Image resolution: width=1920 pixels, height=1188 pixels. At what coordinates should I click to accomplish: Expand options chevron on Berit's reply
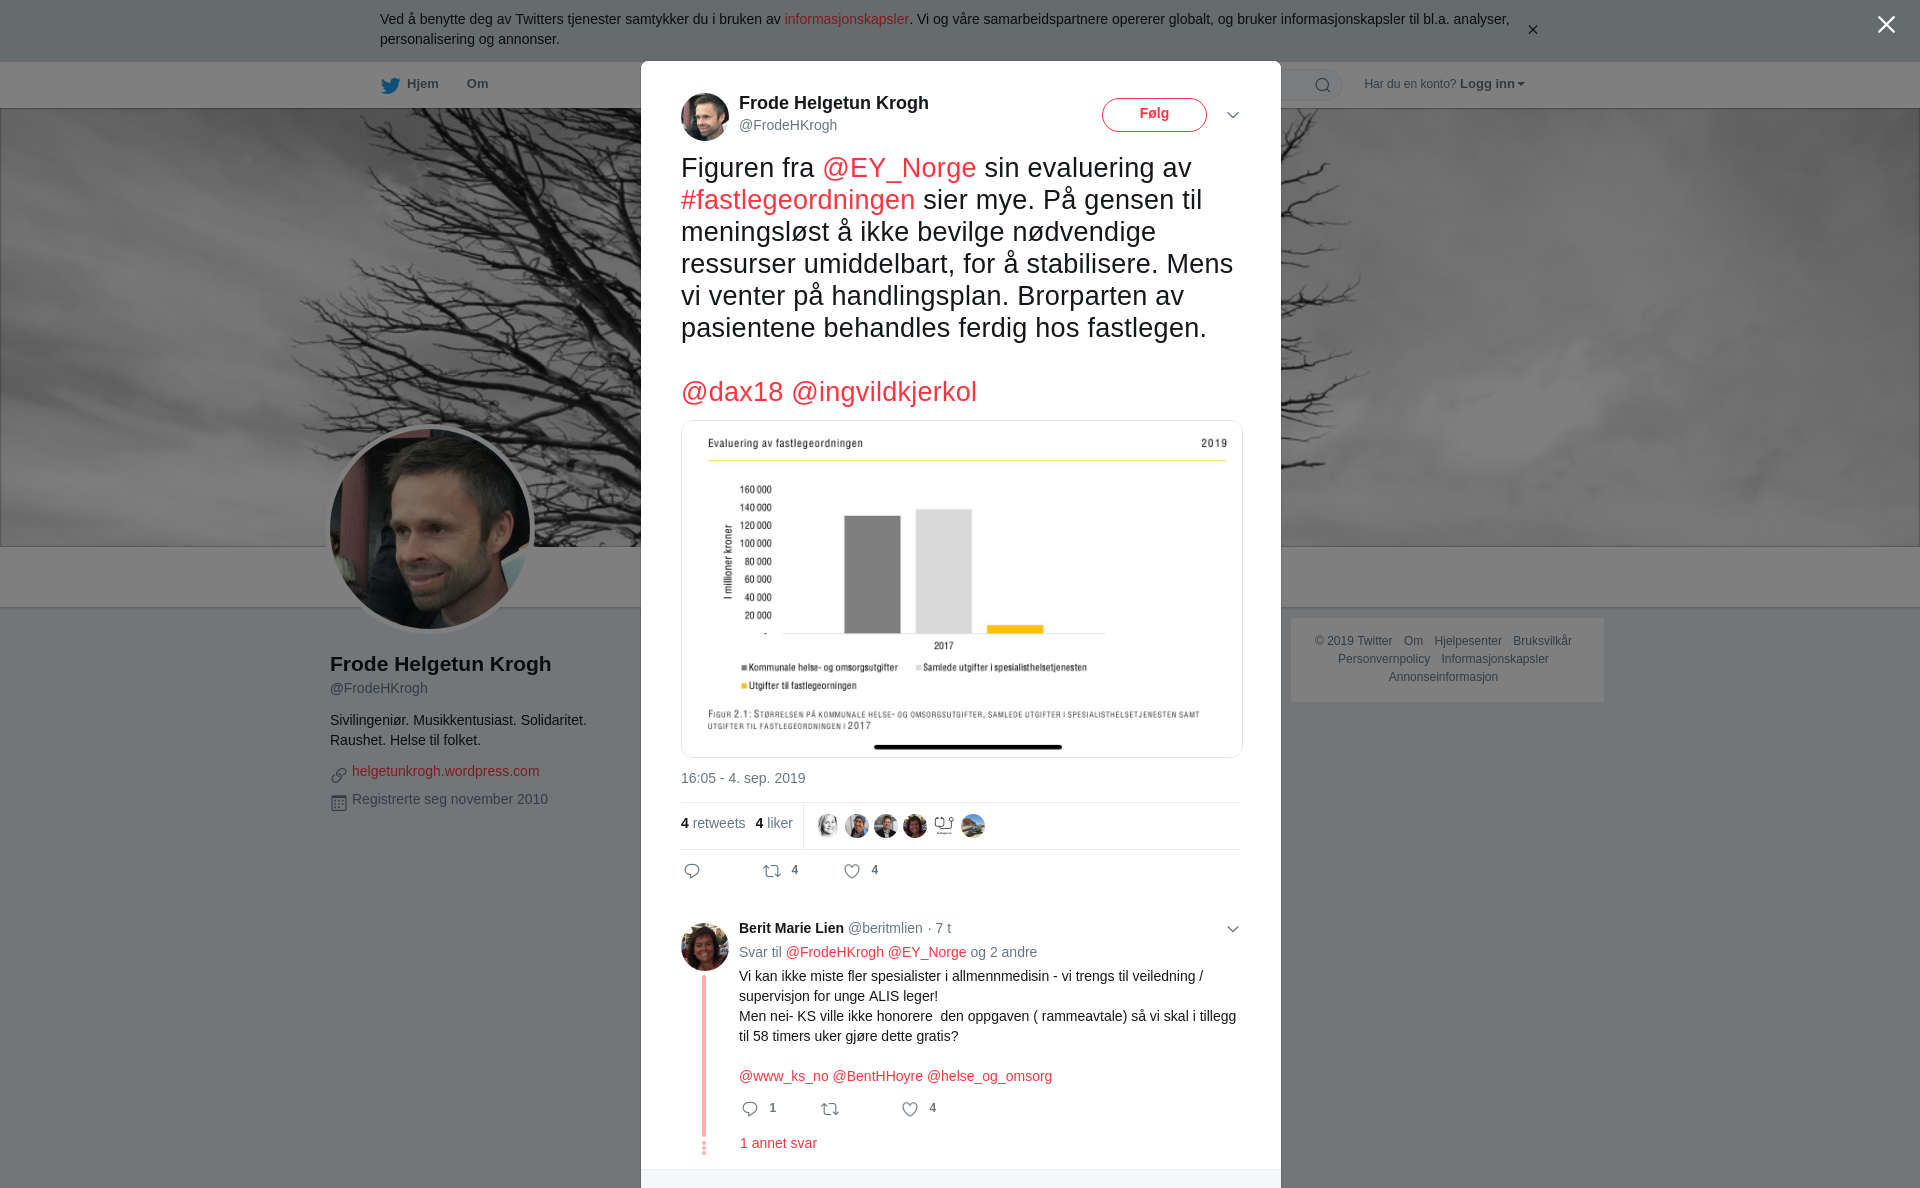point(1233,929)
